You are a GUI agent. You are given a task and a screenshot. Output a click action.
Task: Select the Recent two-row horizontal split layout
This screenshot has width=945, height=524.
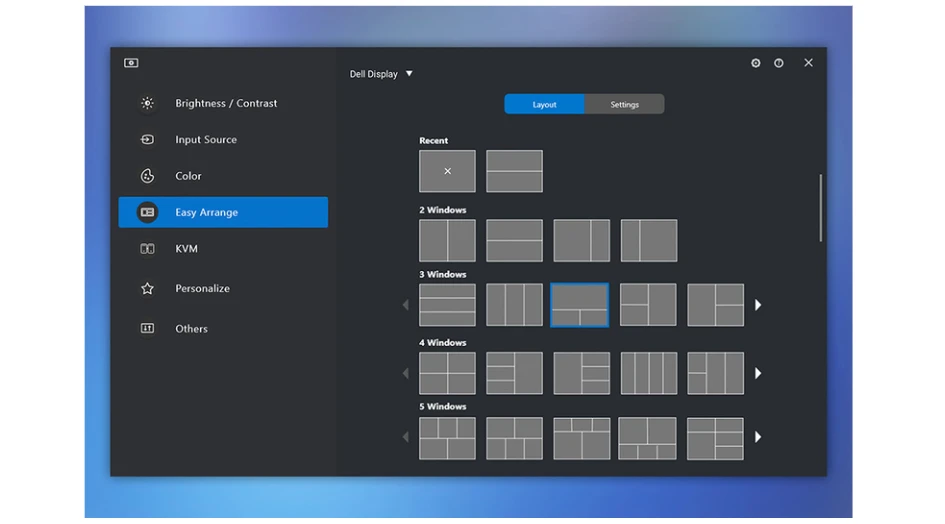[514, 171]
